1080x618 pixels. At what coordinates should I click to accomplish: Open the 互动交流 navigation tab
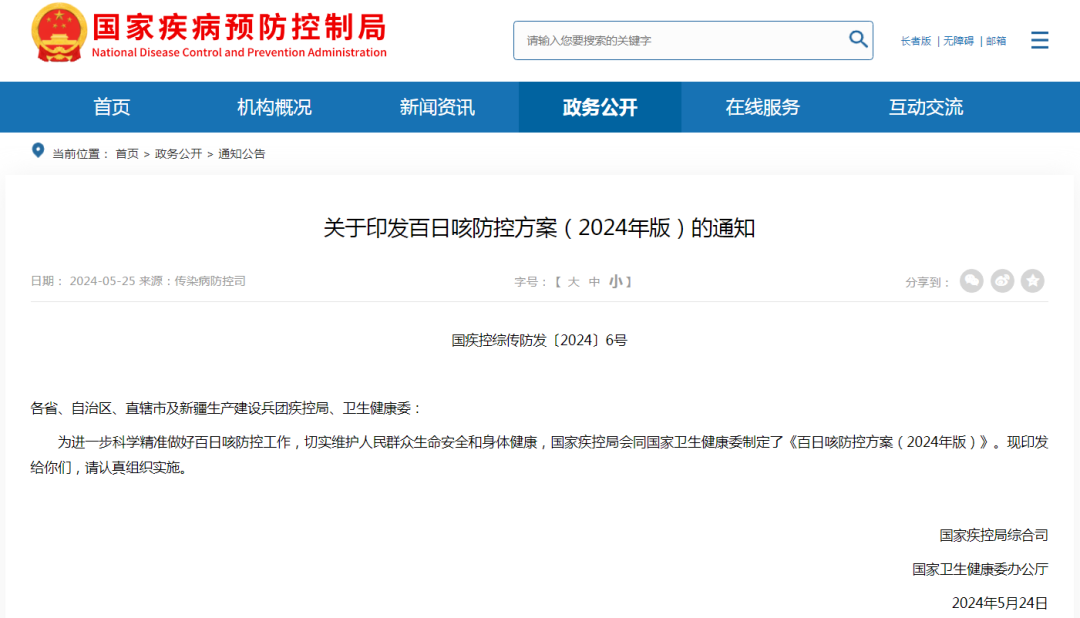pos(923,107)
